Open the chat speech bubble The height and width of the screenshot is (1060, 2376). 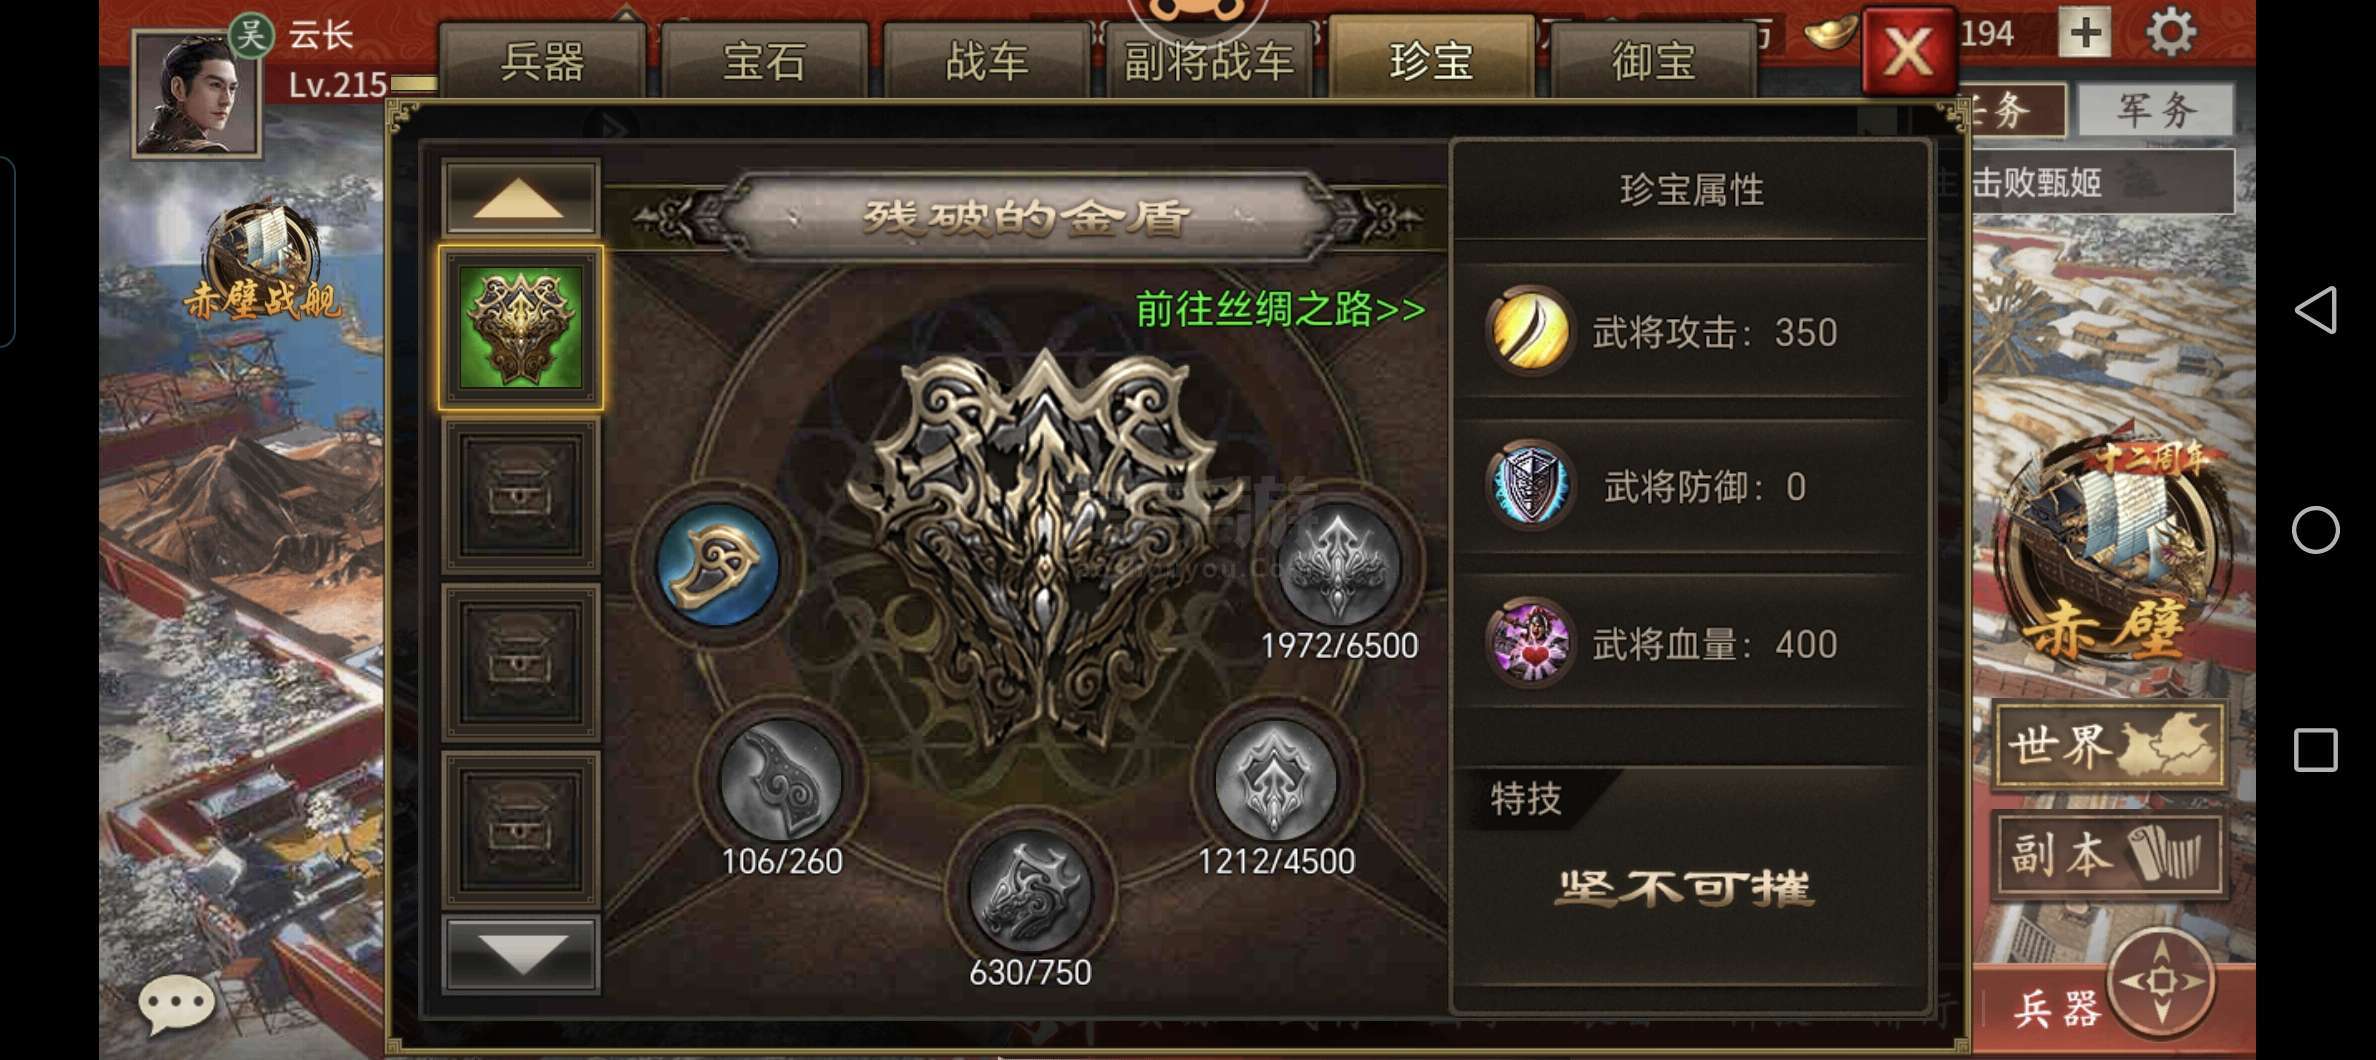(x=176, y=1003)
